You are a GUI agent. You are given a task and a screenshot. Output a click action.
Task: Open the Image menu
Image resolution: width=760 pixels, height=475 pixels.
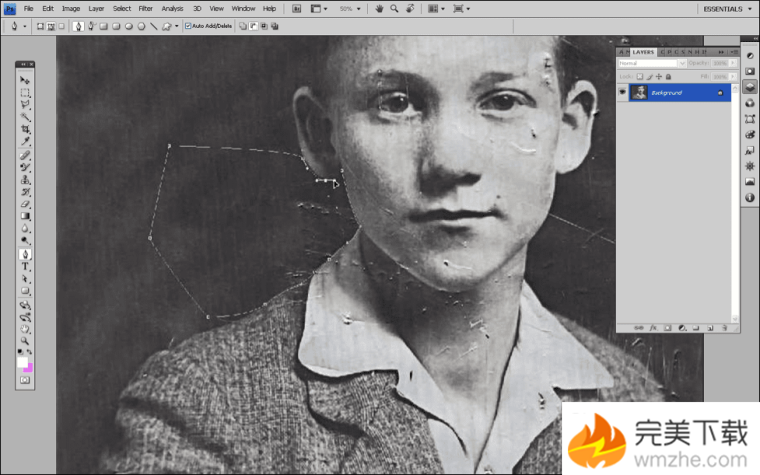[x=71, y=9]
